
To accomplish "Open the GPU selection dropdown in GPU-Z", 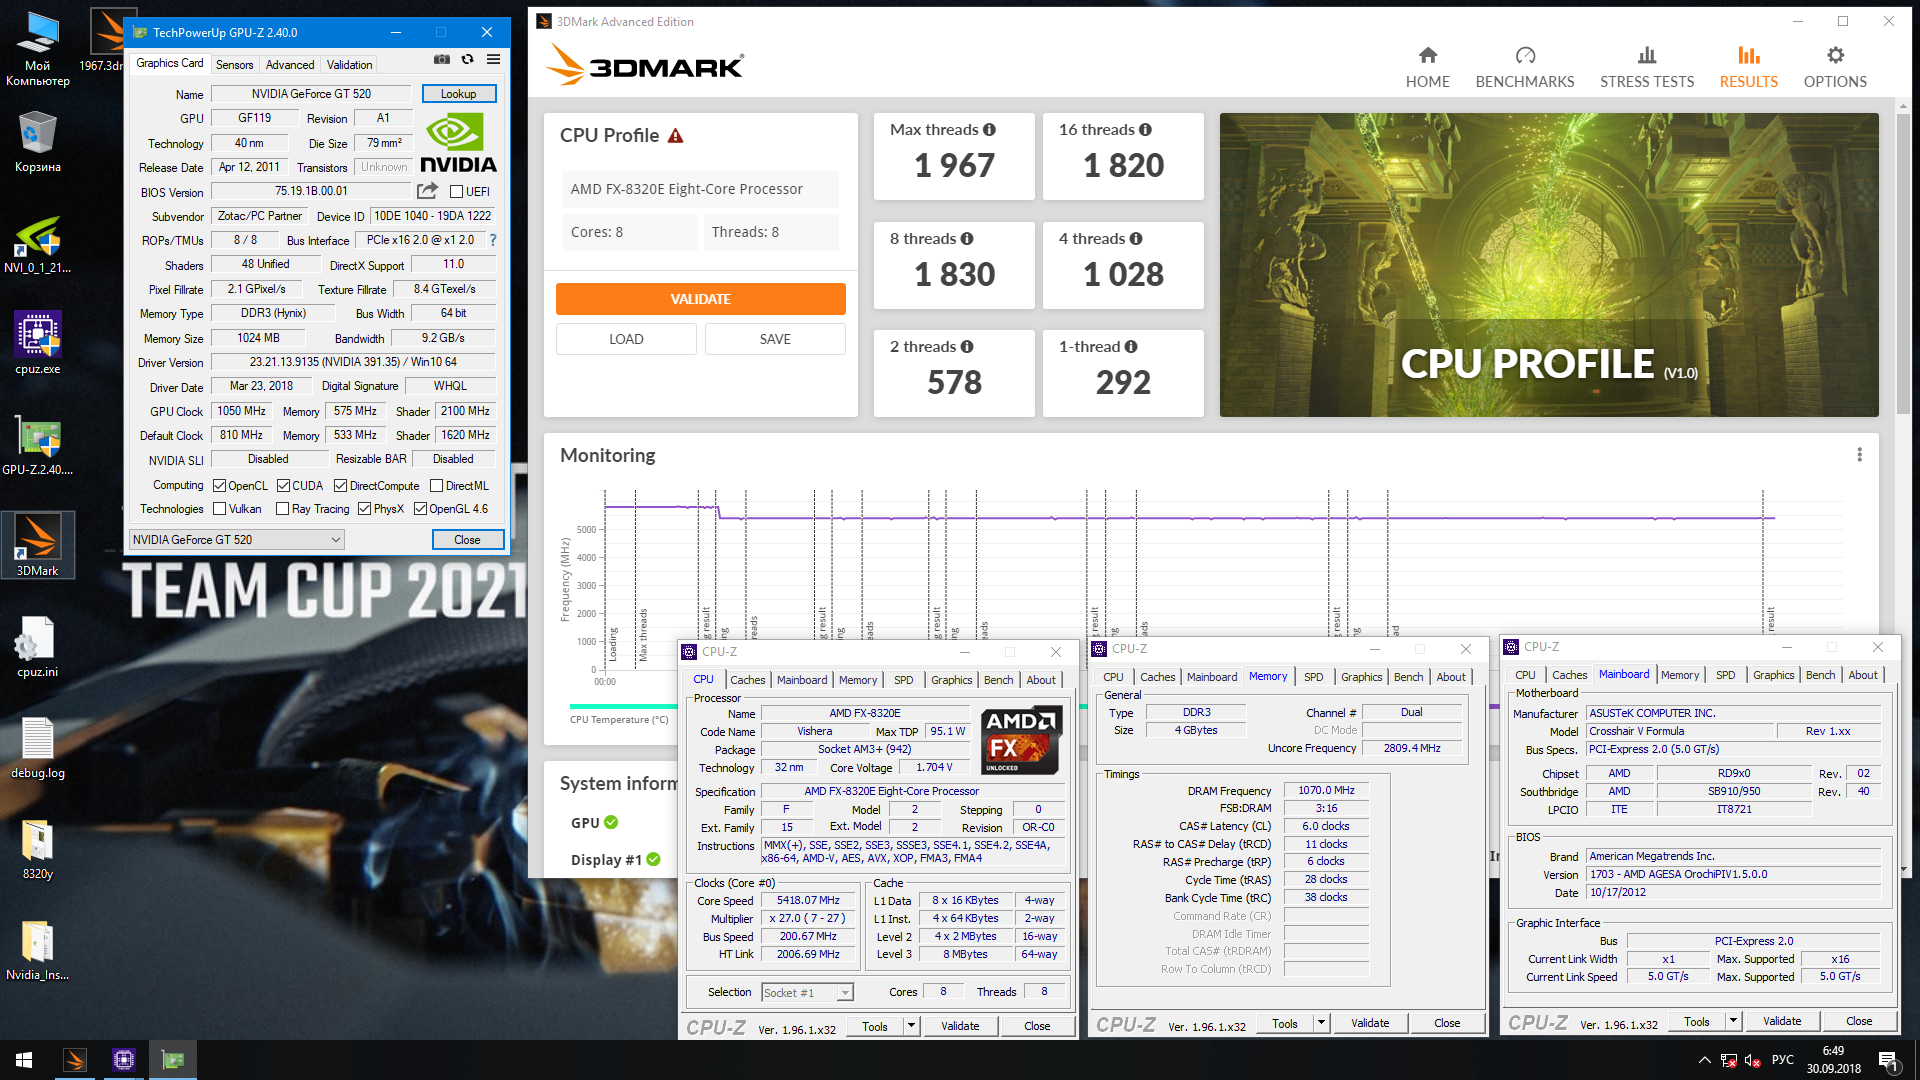I will point(236,540).
